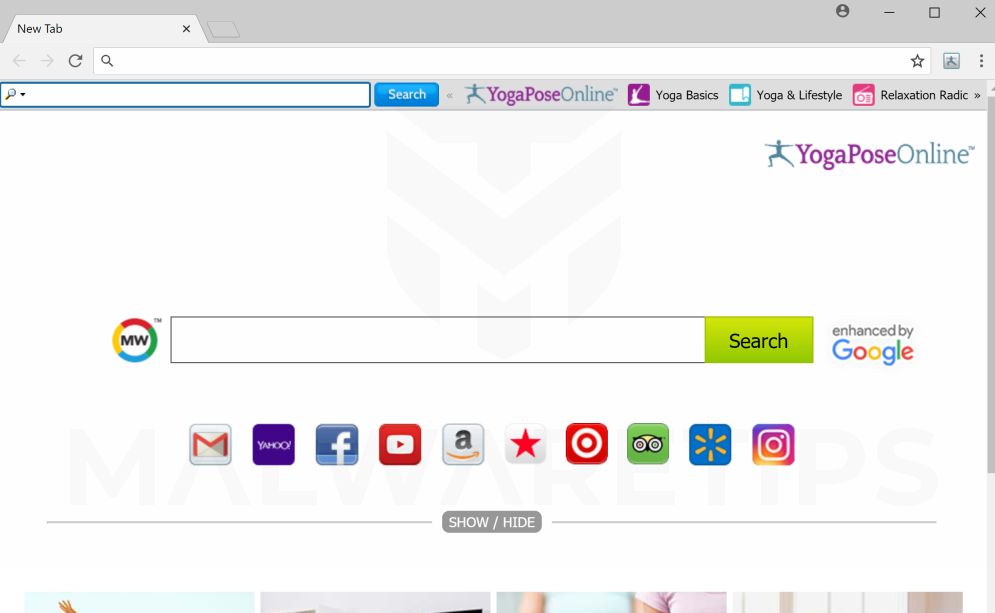Expand the toolbar overflow chevron on the right
The width and height of the screenshot is (995, 613).
(x=977, y=95)
